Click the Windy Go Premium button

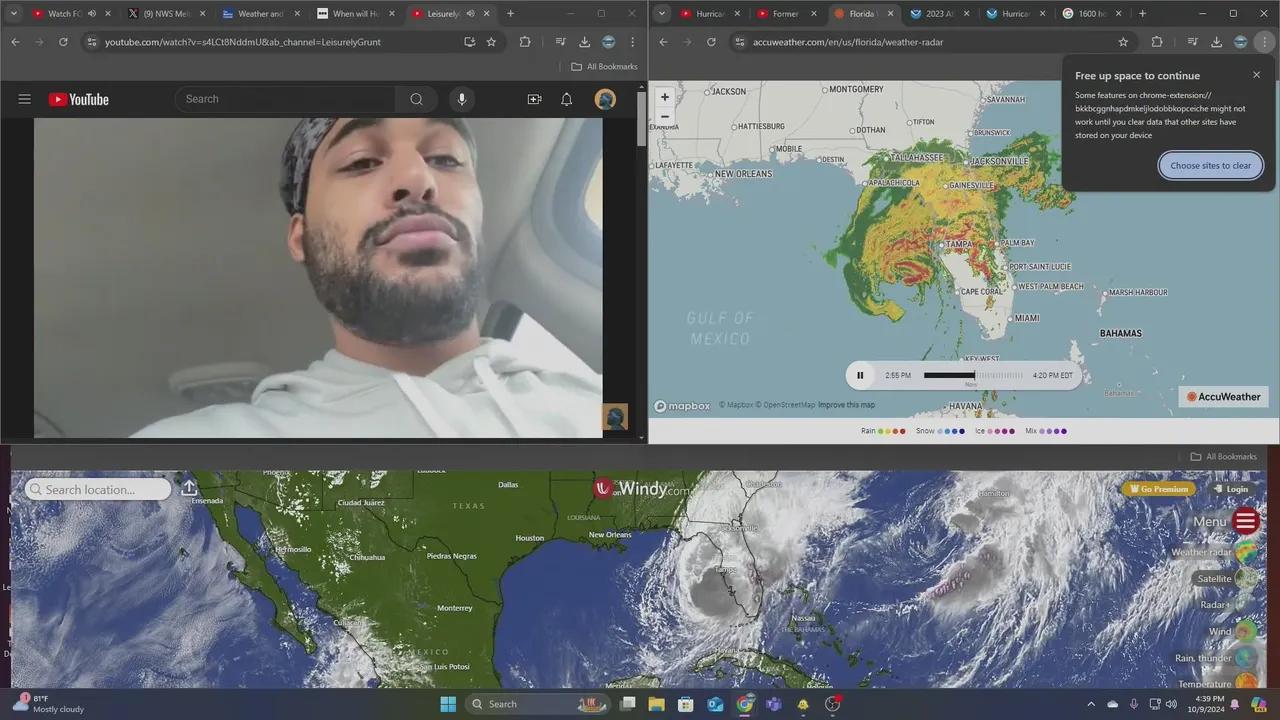[1159, 489]
